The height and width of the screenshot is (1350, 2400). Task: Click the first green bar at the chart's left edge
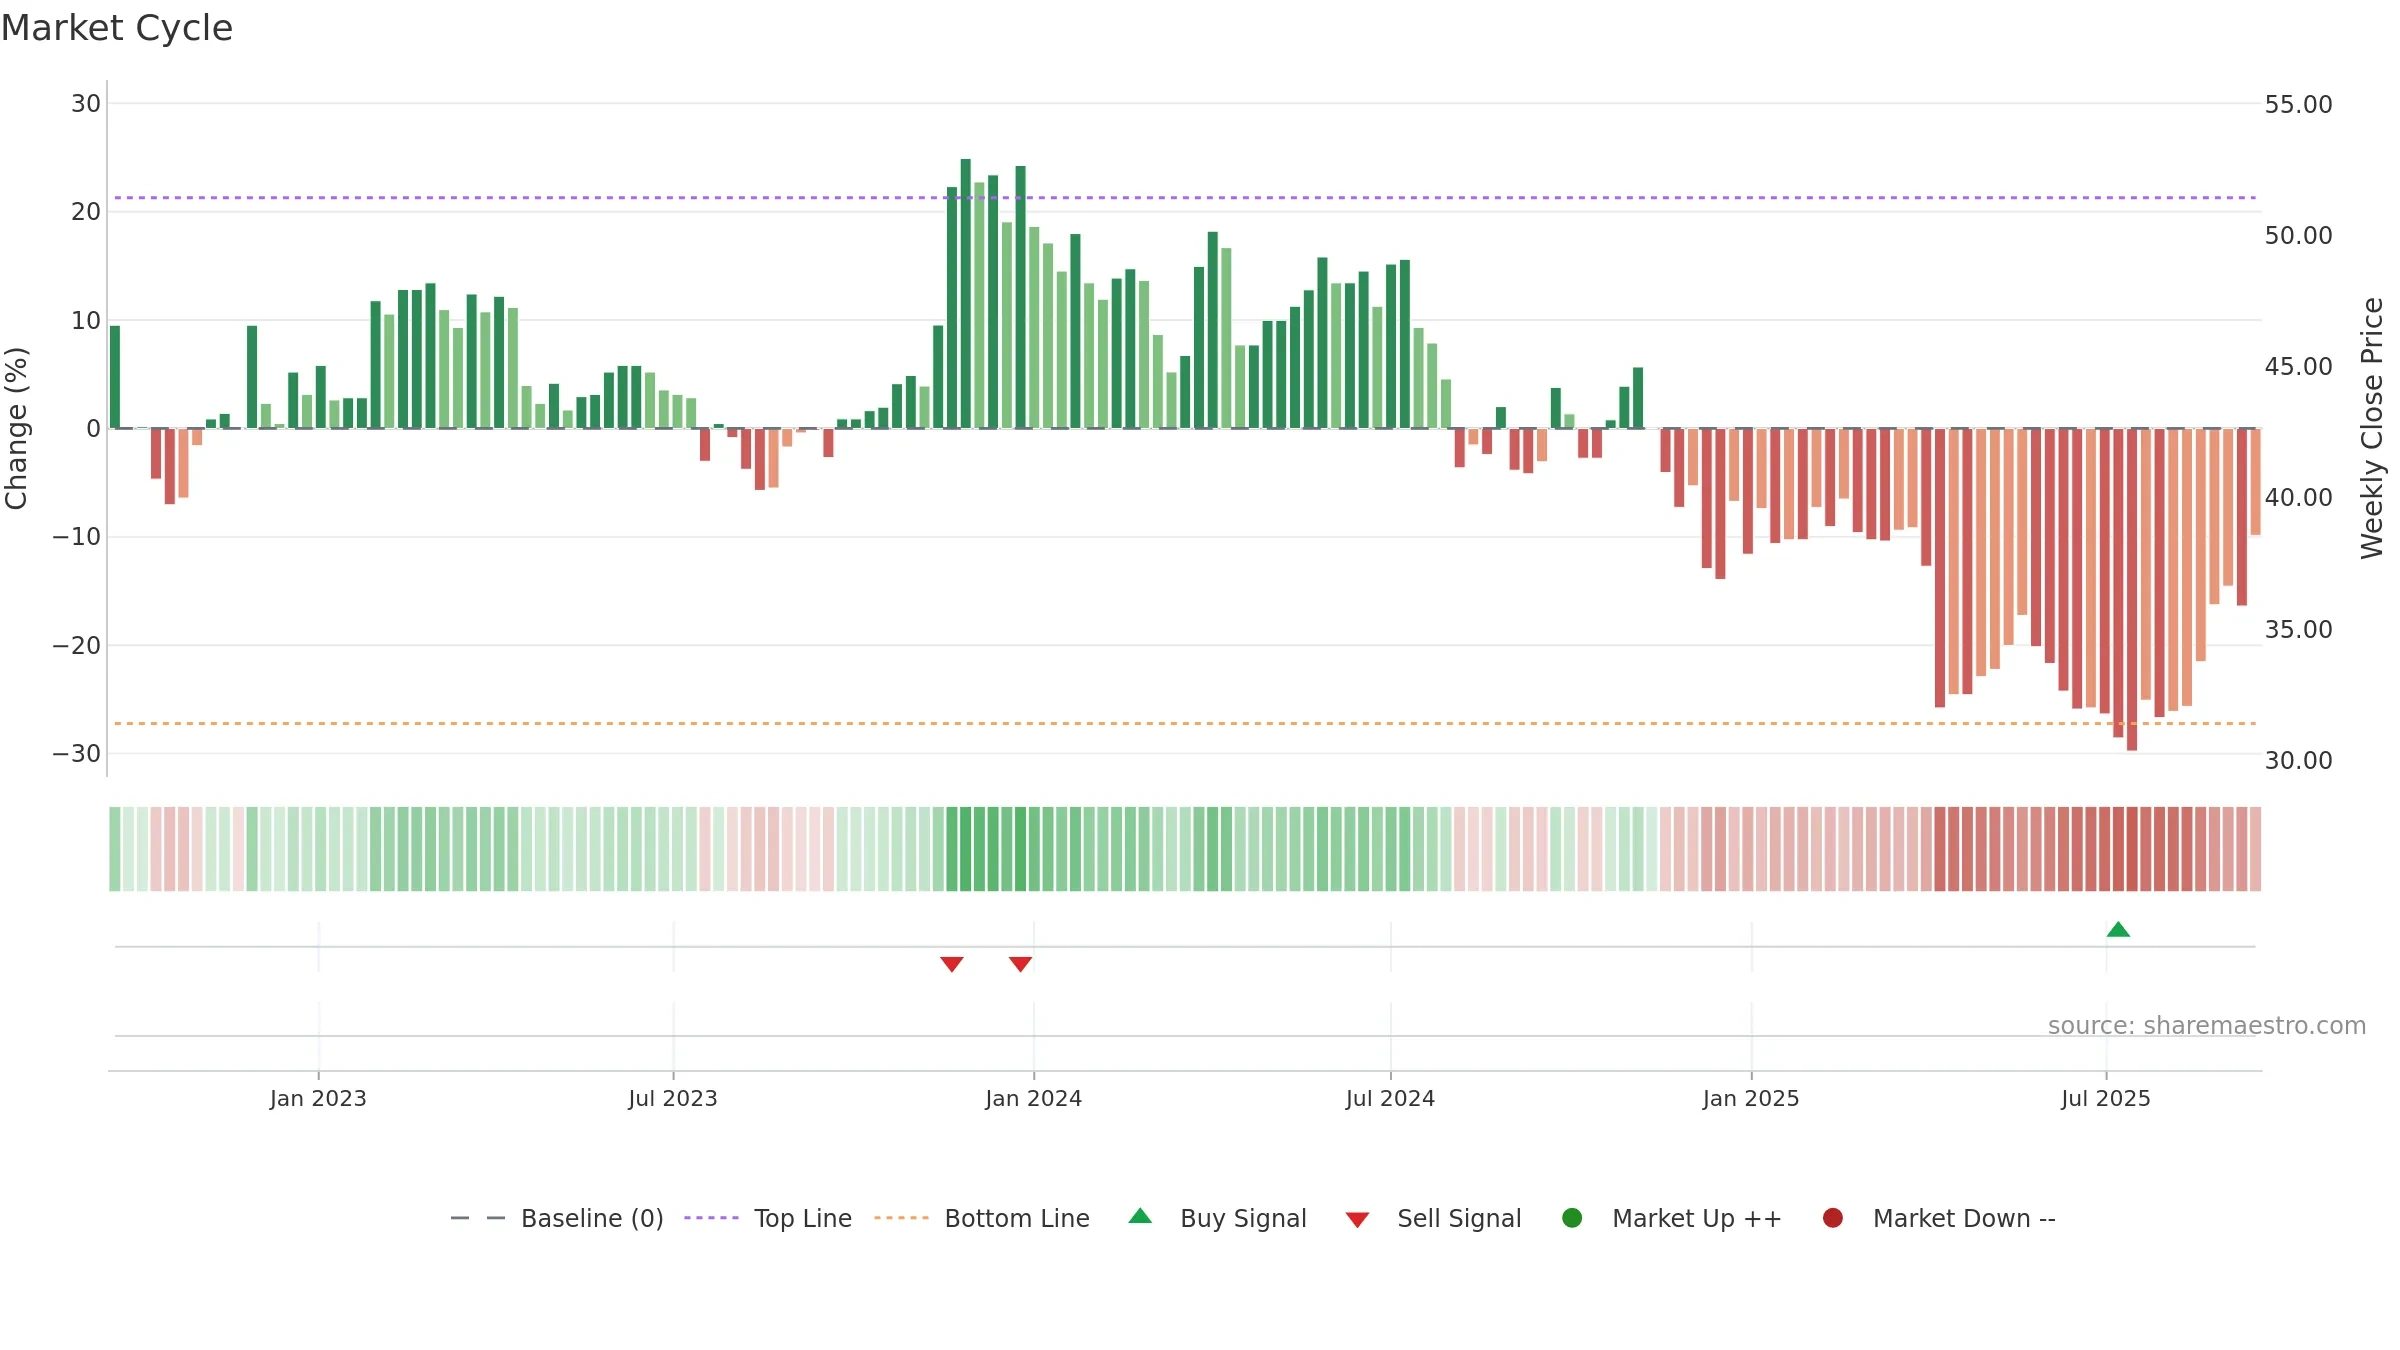pos(115,377)
